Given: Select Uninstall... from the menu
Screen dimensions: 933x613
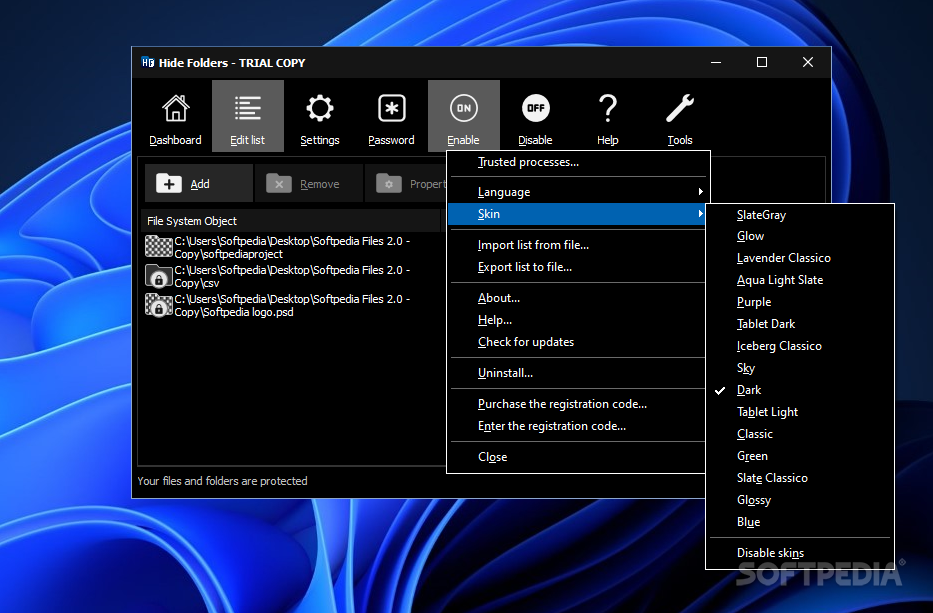Looking at the screenshot, I should point(577,373).
